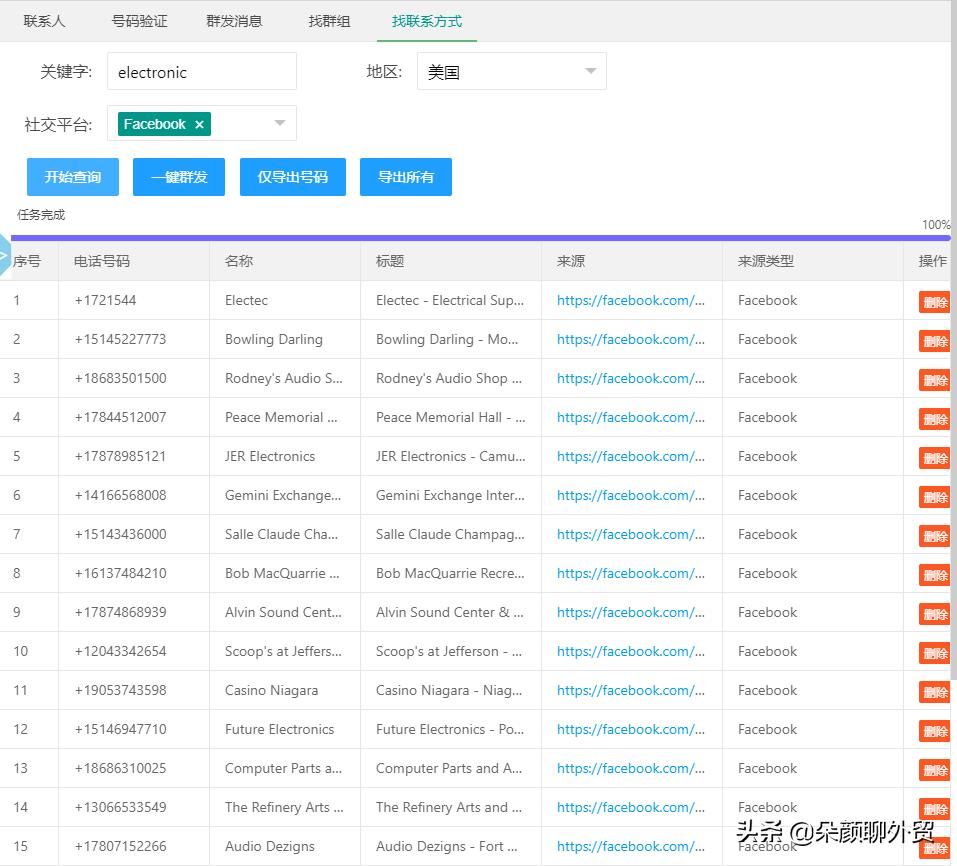
Task: Click the keyword input field containing electronic
Action: click(201, 72)
